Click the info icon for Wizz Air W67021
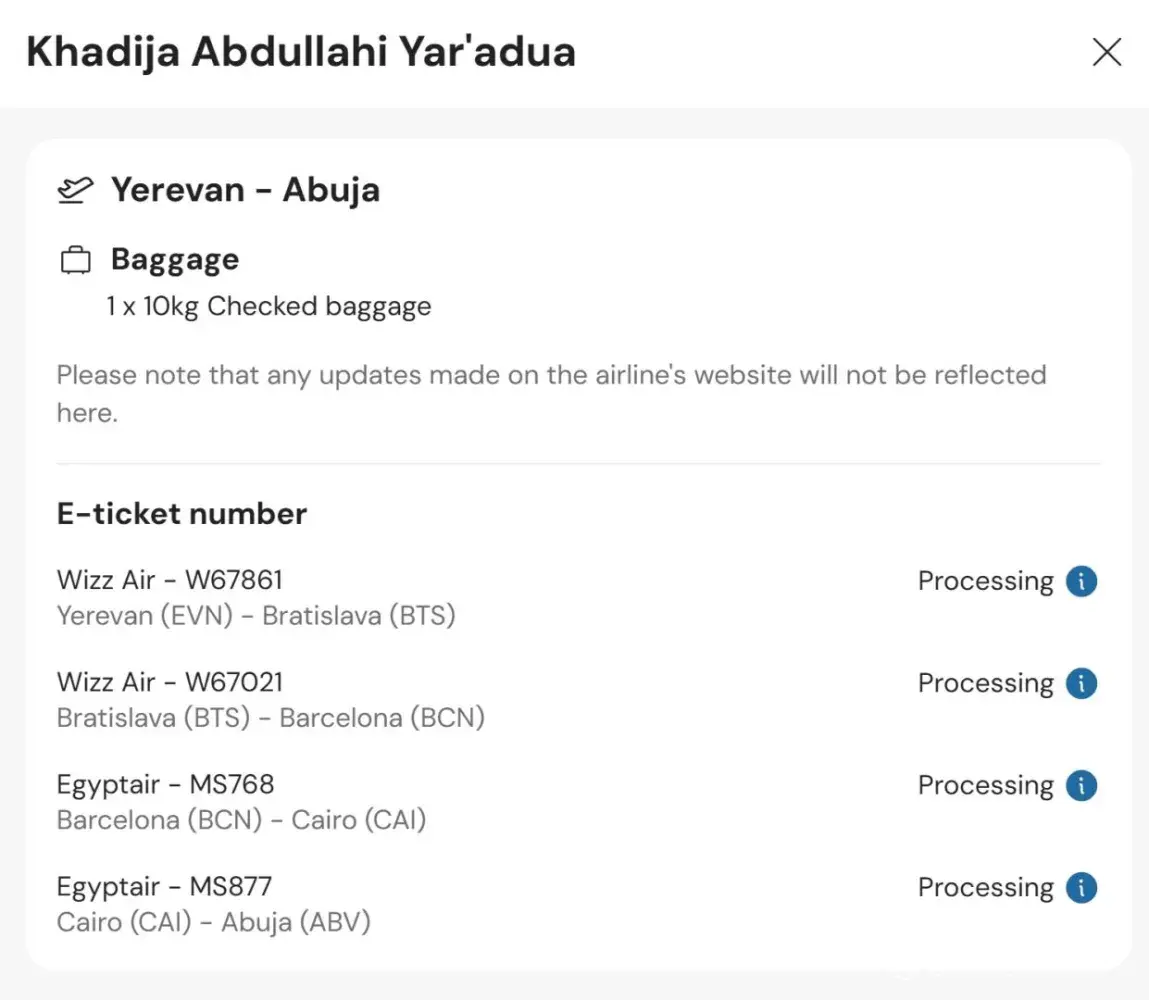 click(x=1081, y=683)
